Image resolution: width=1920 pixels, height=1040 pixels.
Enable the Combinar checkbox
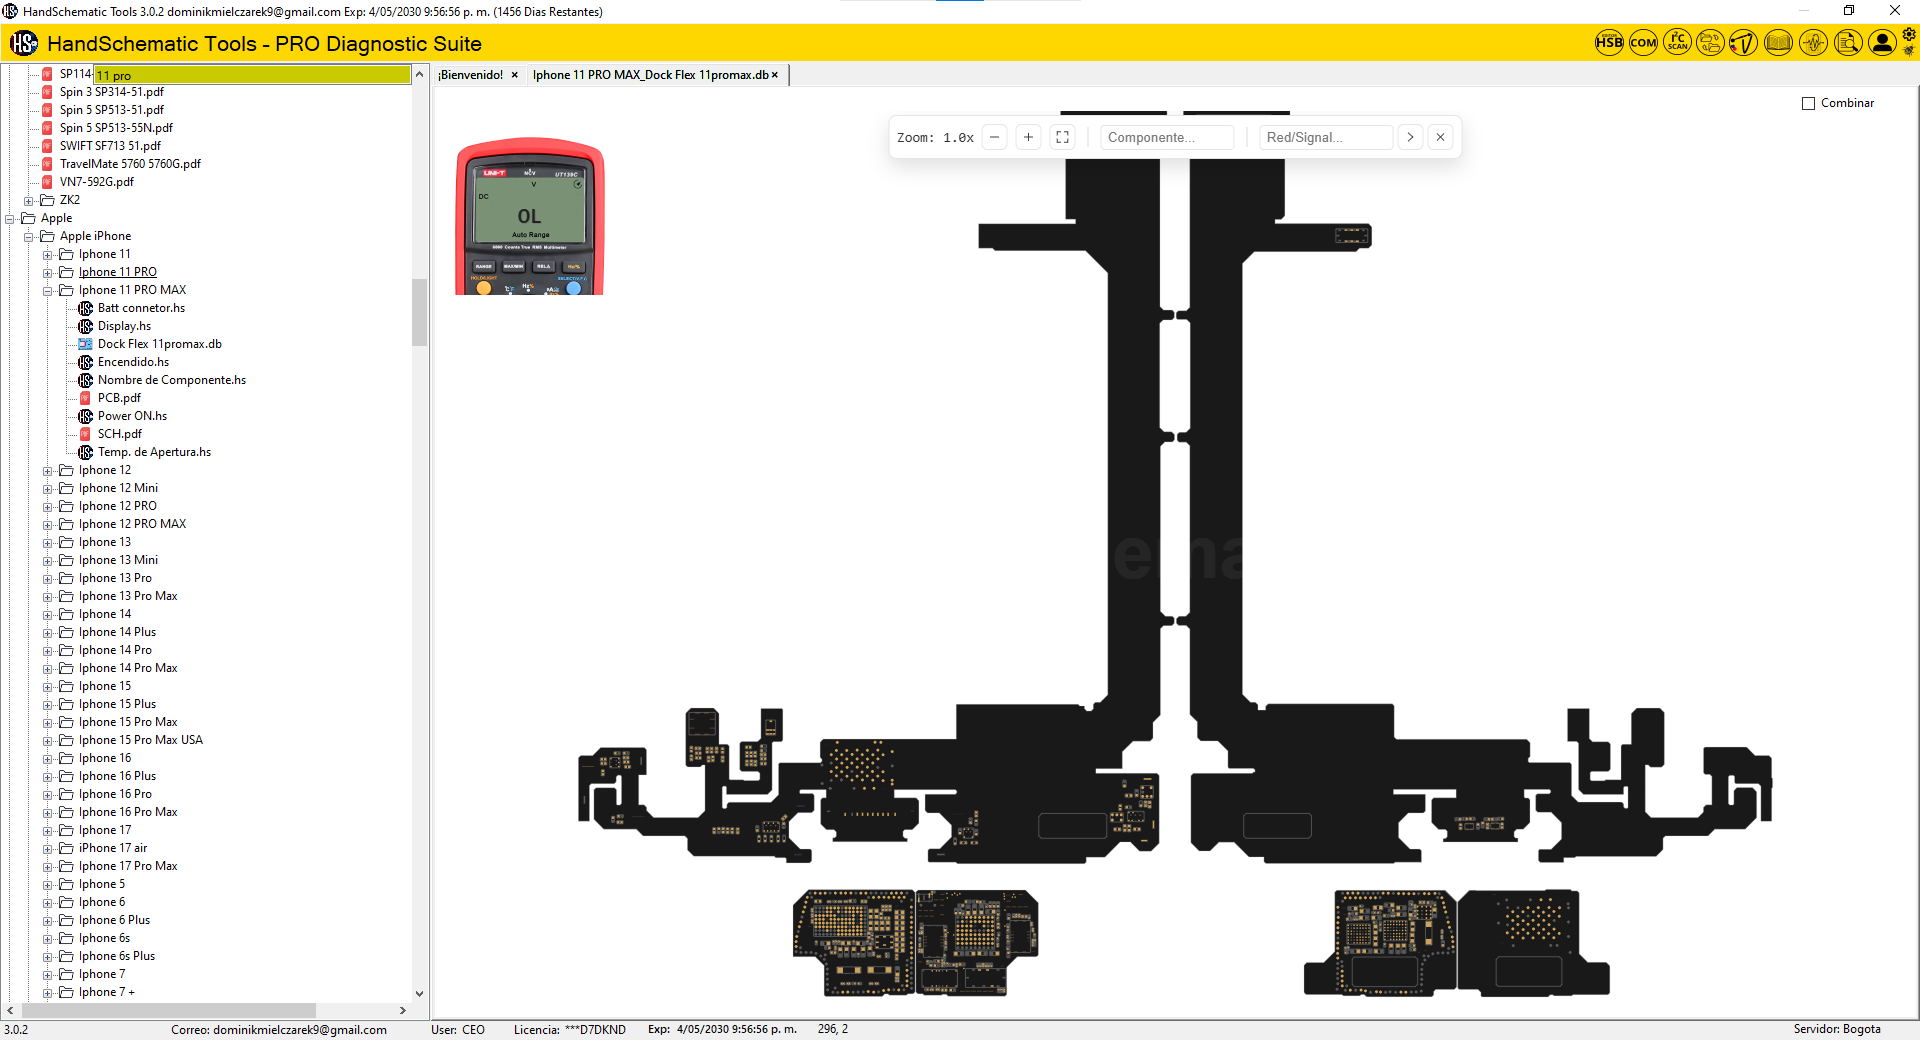coord(1808,103)
